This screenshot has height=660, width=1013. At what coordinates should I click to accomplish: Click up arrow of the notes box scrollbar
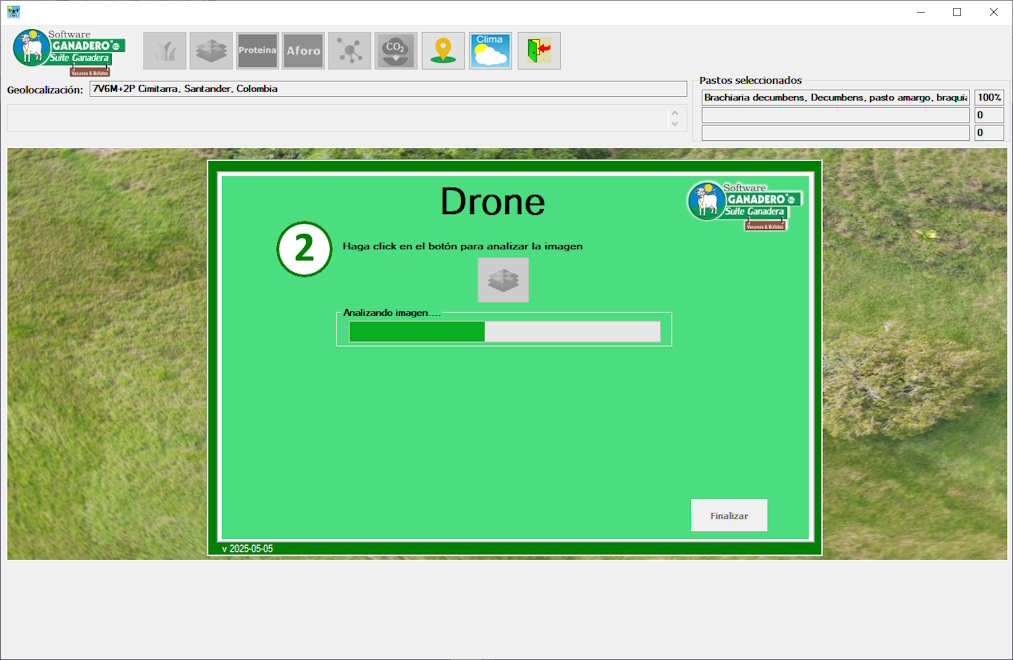point(675,112)
